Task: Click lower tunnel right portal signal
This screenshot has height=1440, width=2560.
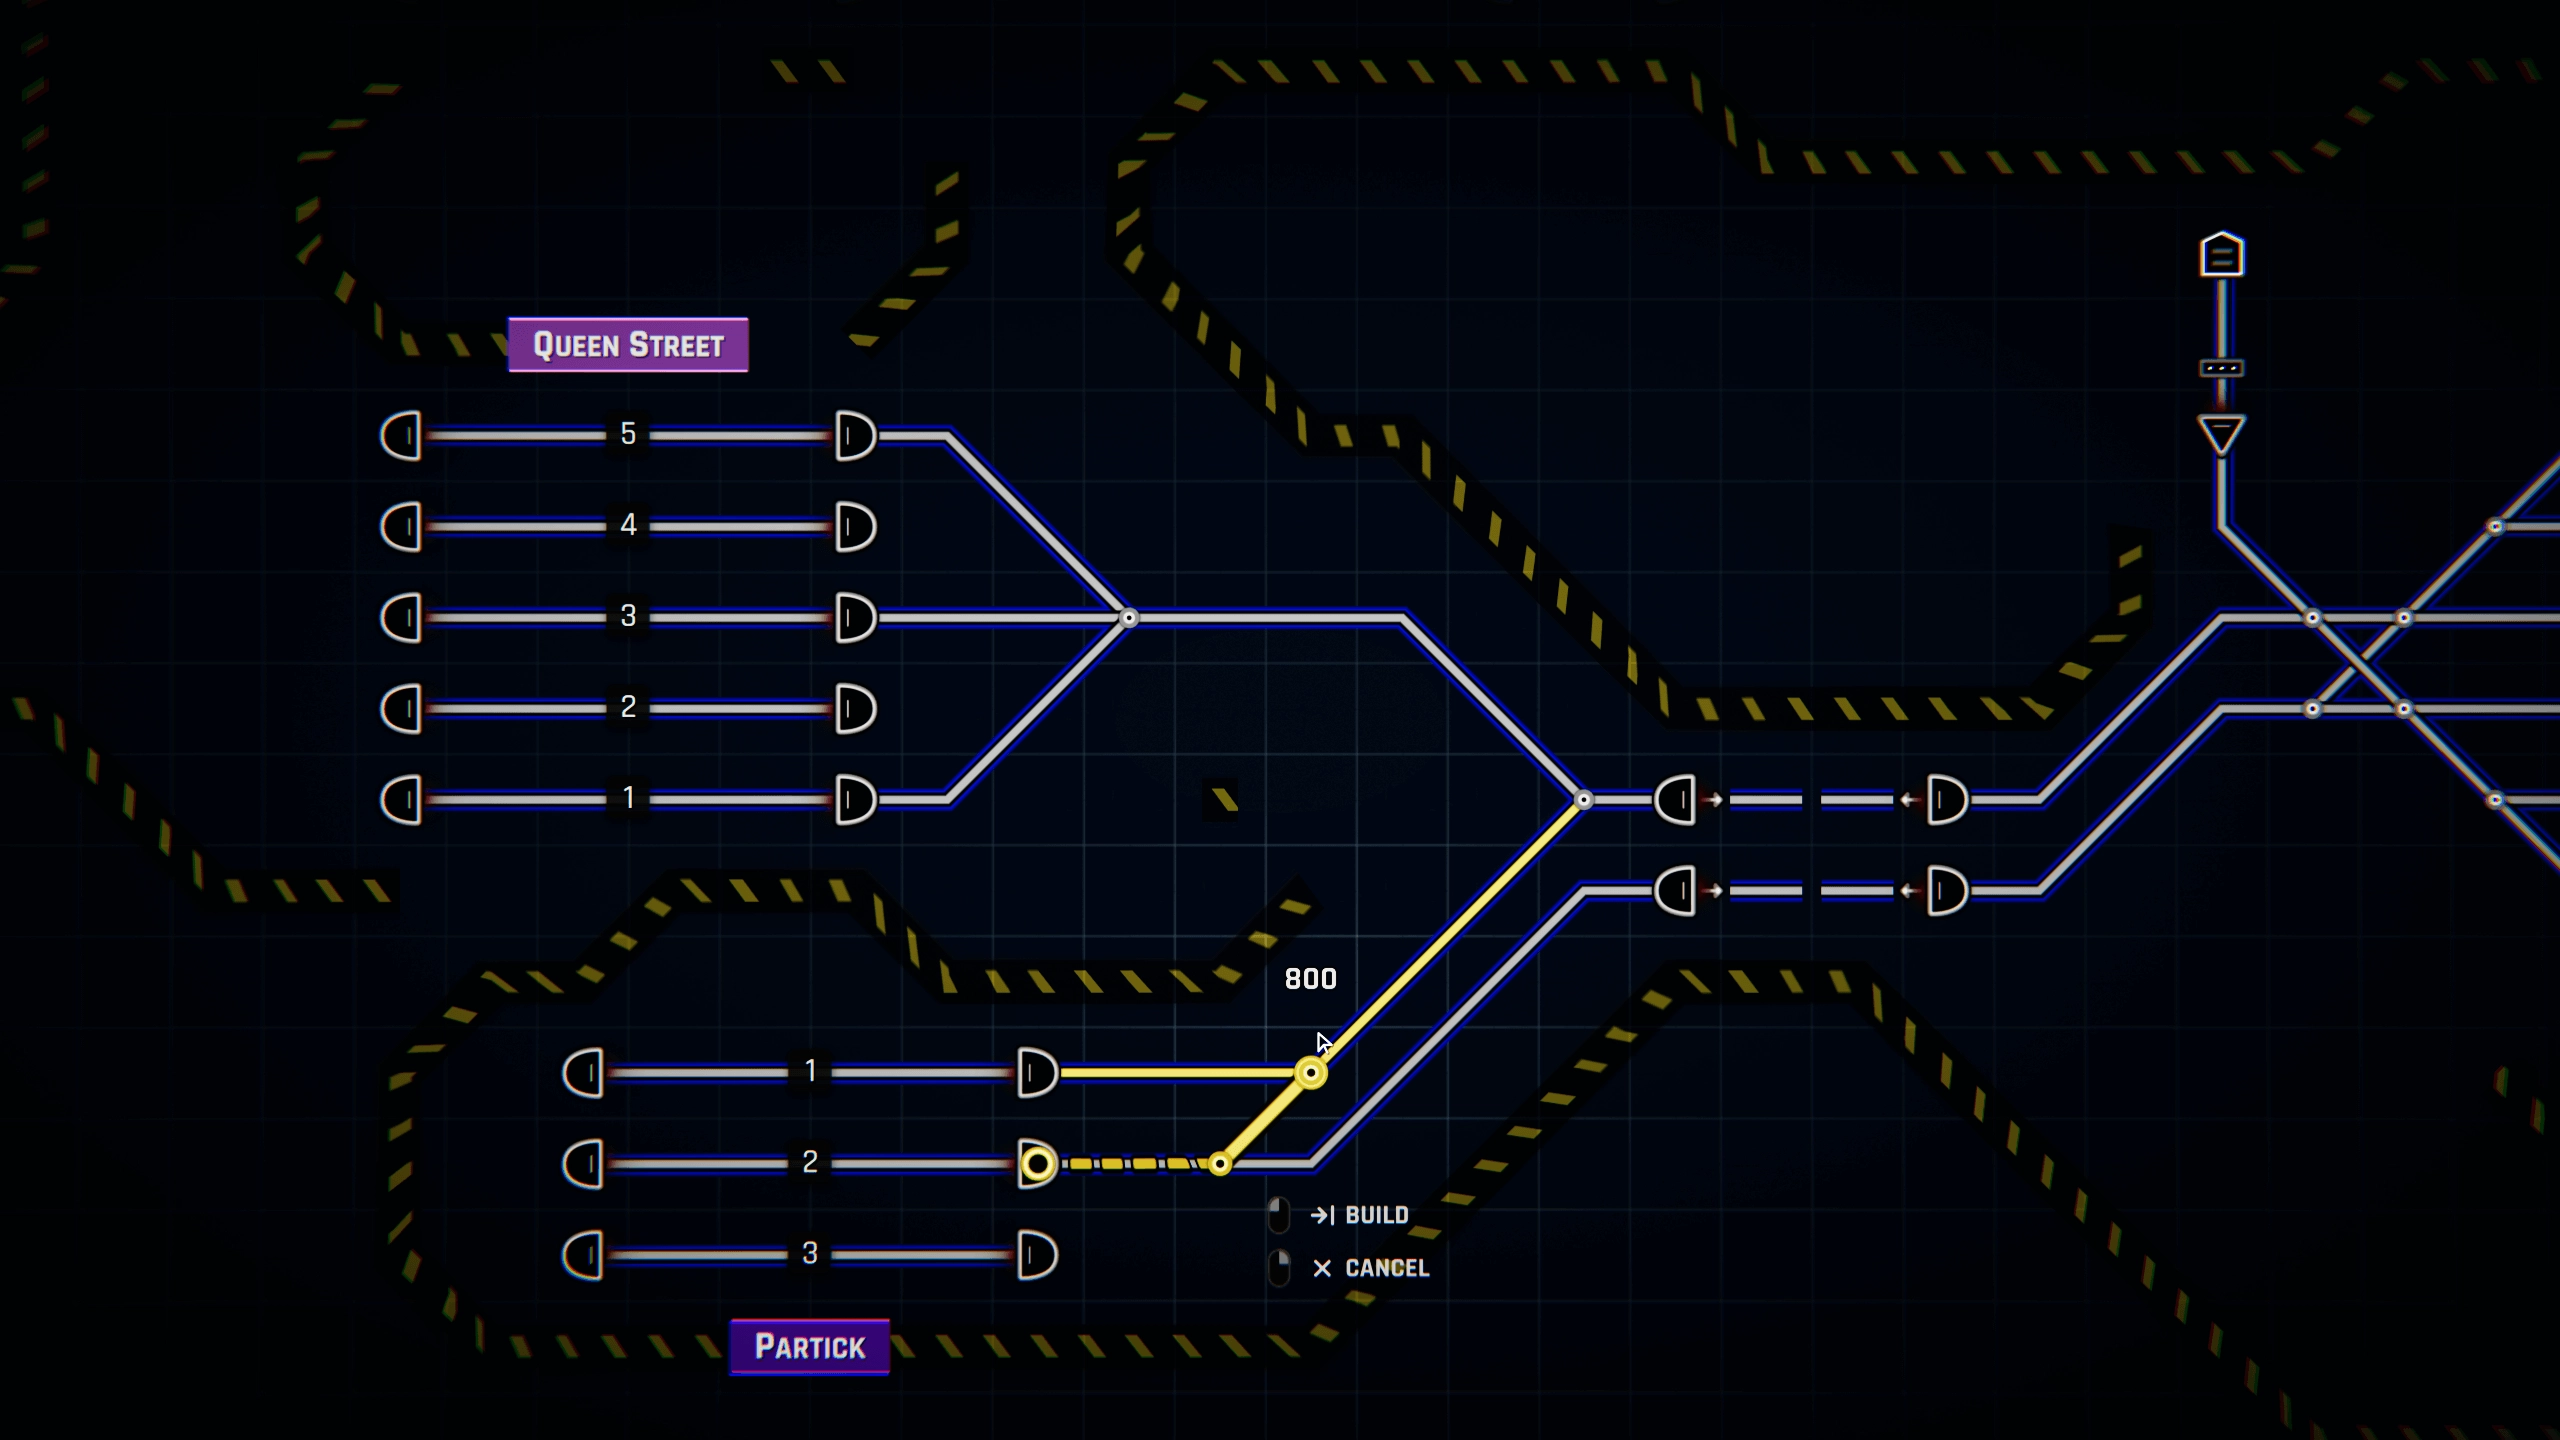Action: pyautogui.click(x=1947, y=891)
